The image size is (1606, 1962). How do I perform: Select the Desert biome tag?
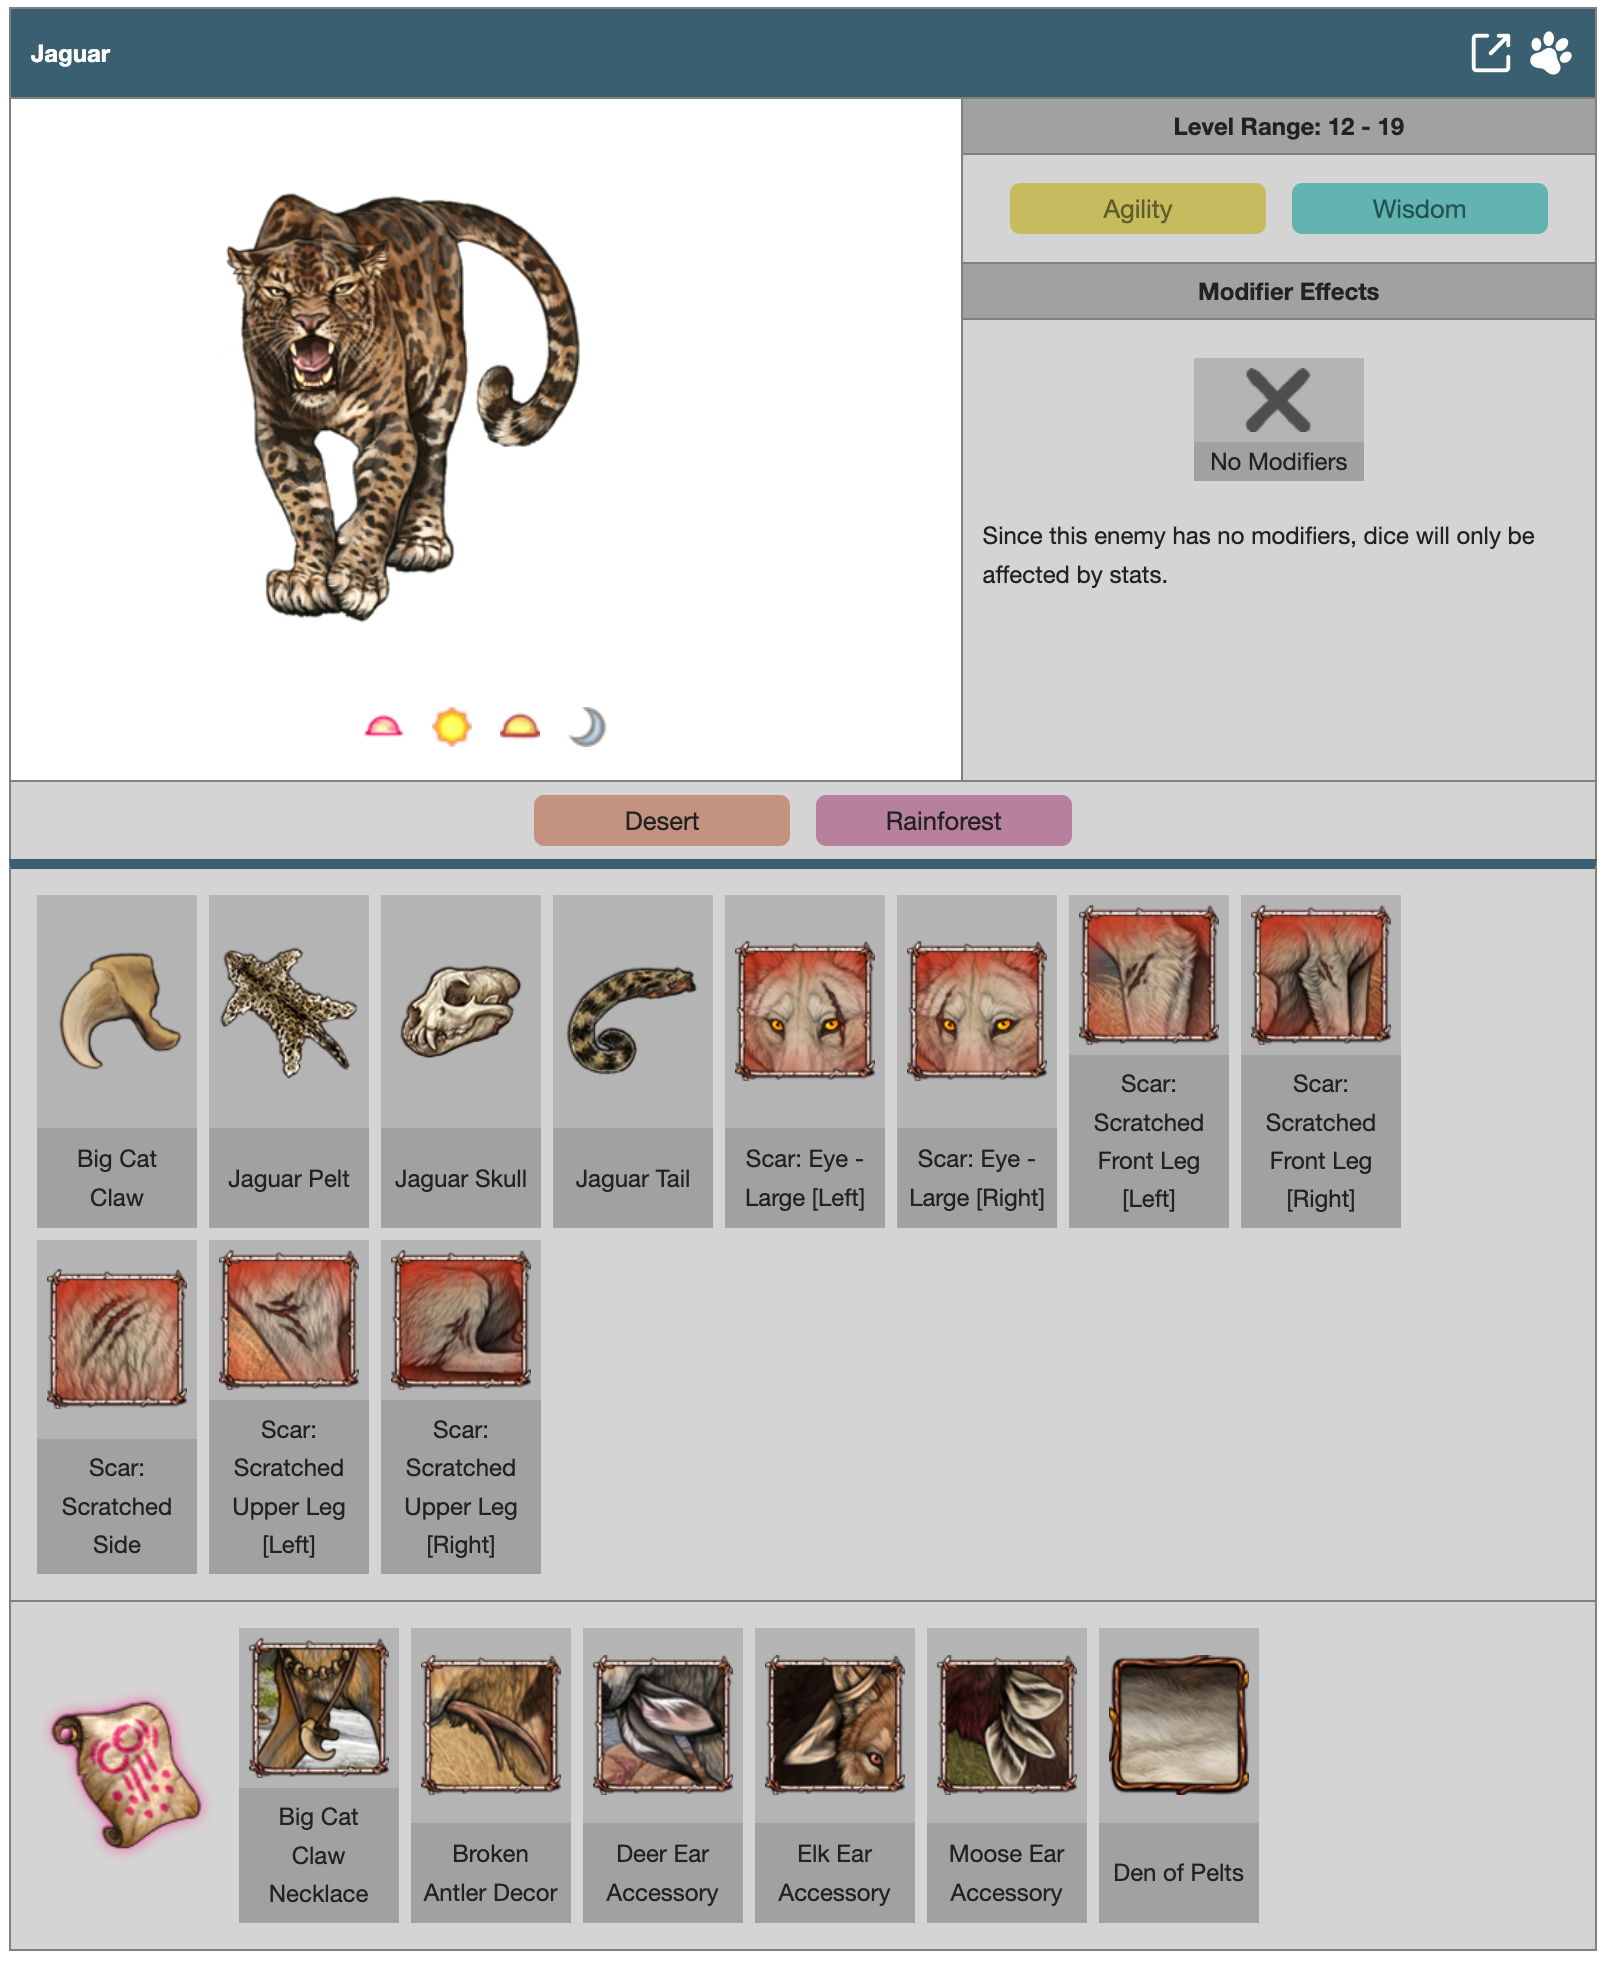(x=661, y=821)
